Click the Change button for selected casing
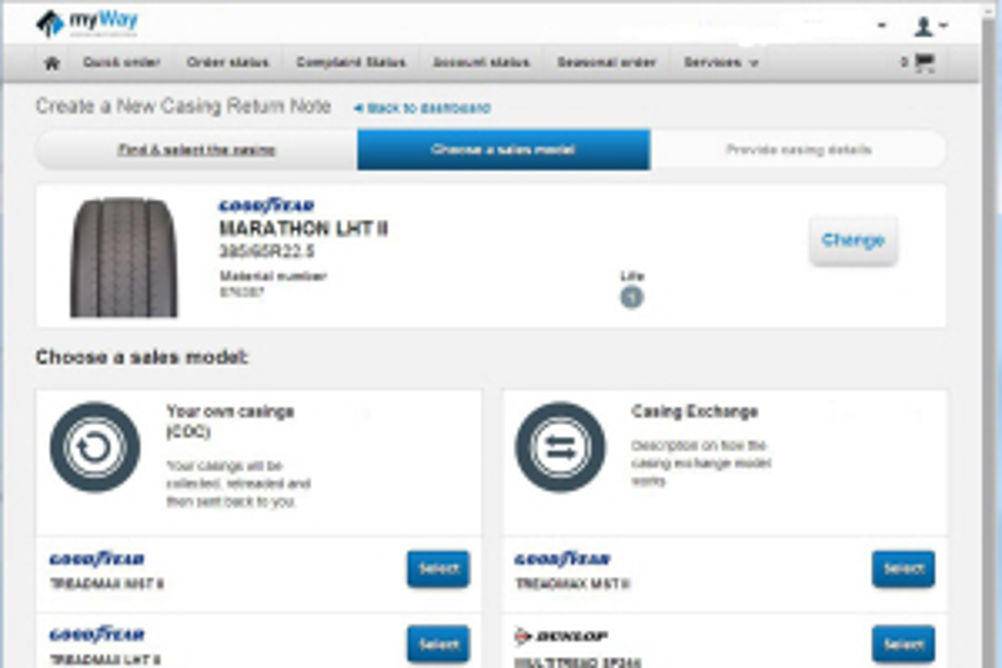Screen dimensions: 1002x668 point(853,240)
